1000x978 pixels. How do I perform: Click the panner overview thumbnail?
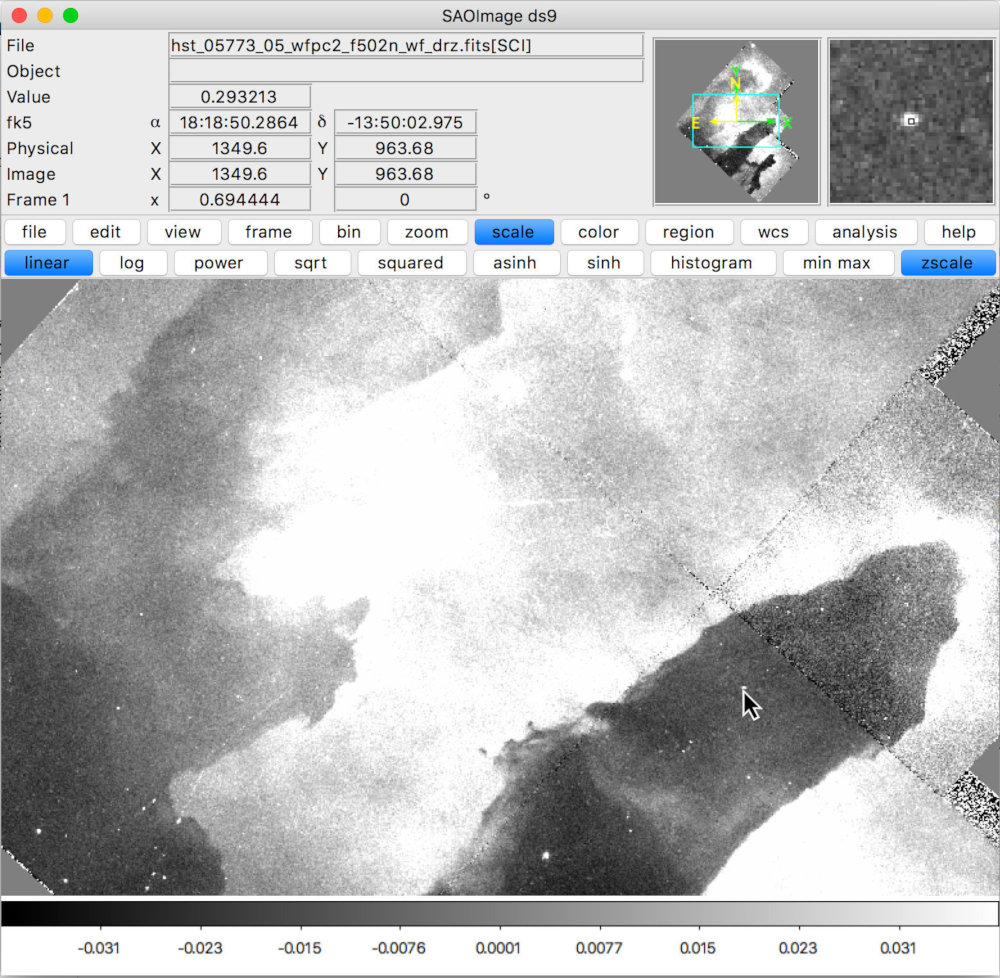point(737,122)
